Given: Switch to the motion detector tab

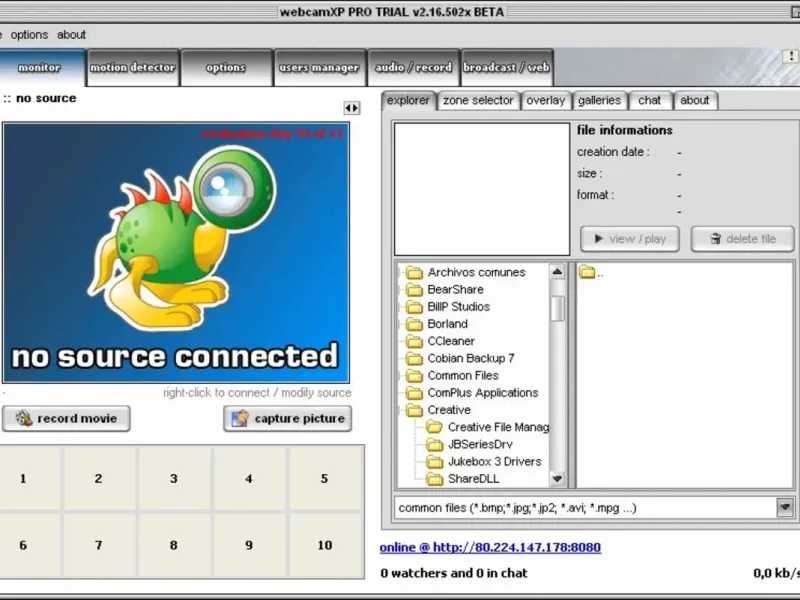Looking at the screenshot, I should [x=133, y=67].
